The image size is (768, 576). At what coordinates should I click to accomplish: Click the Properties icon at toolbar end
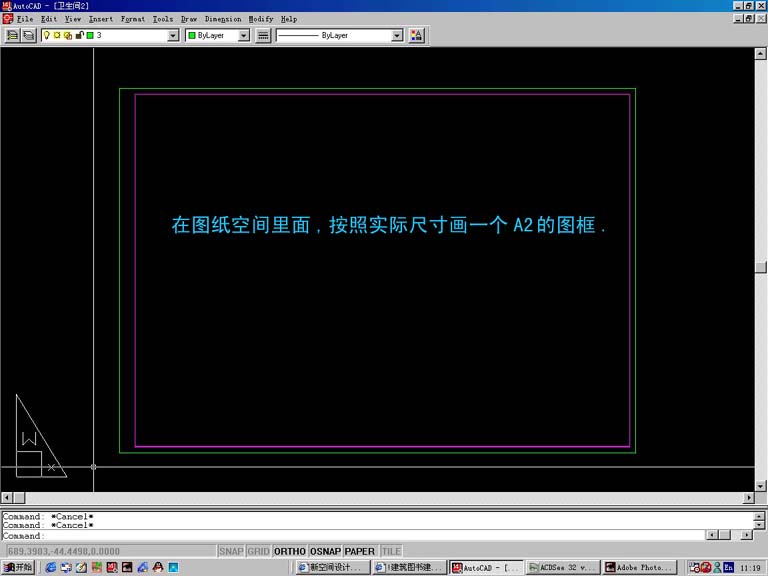coord(417,35)
